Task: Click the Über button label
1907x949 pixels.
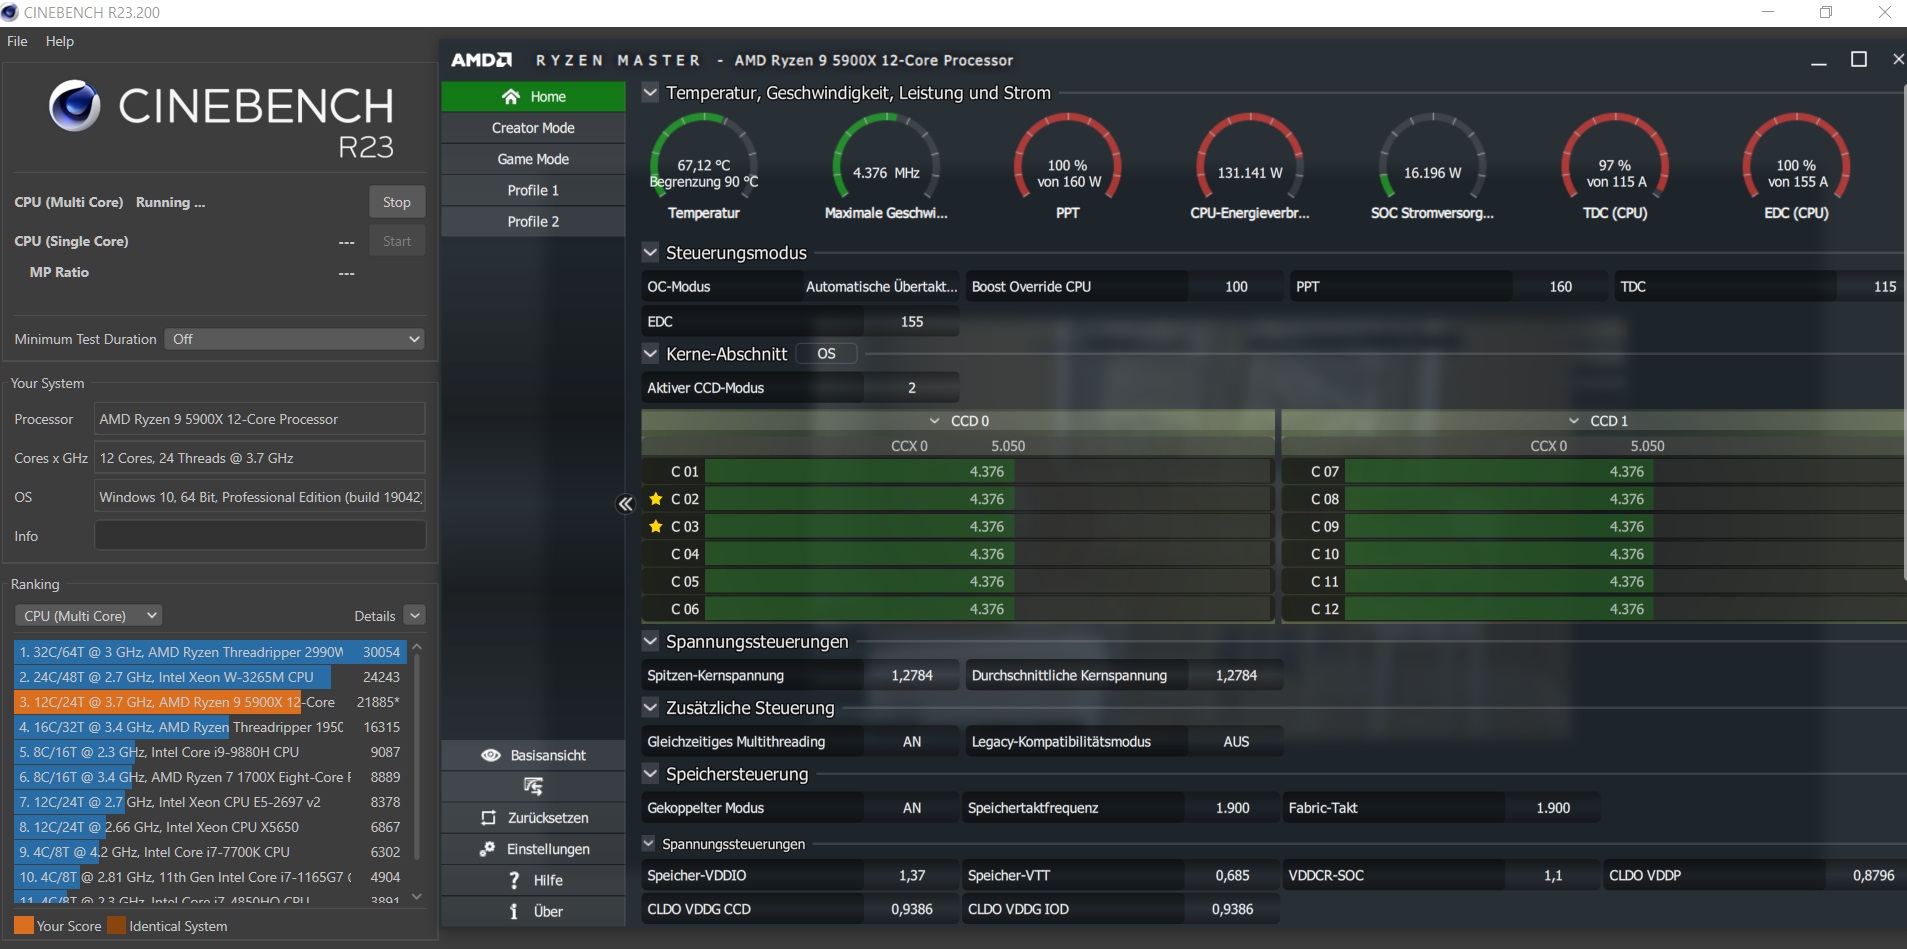Action: click(x=548, y=911)
